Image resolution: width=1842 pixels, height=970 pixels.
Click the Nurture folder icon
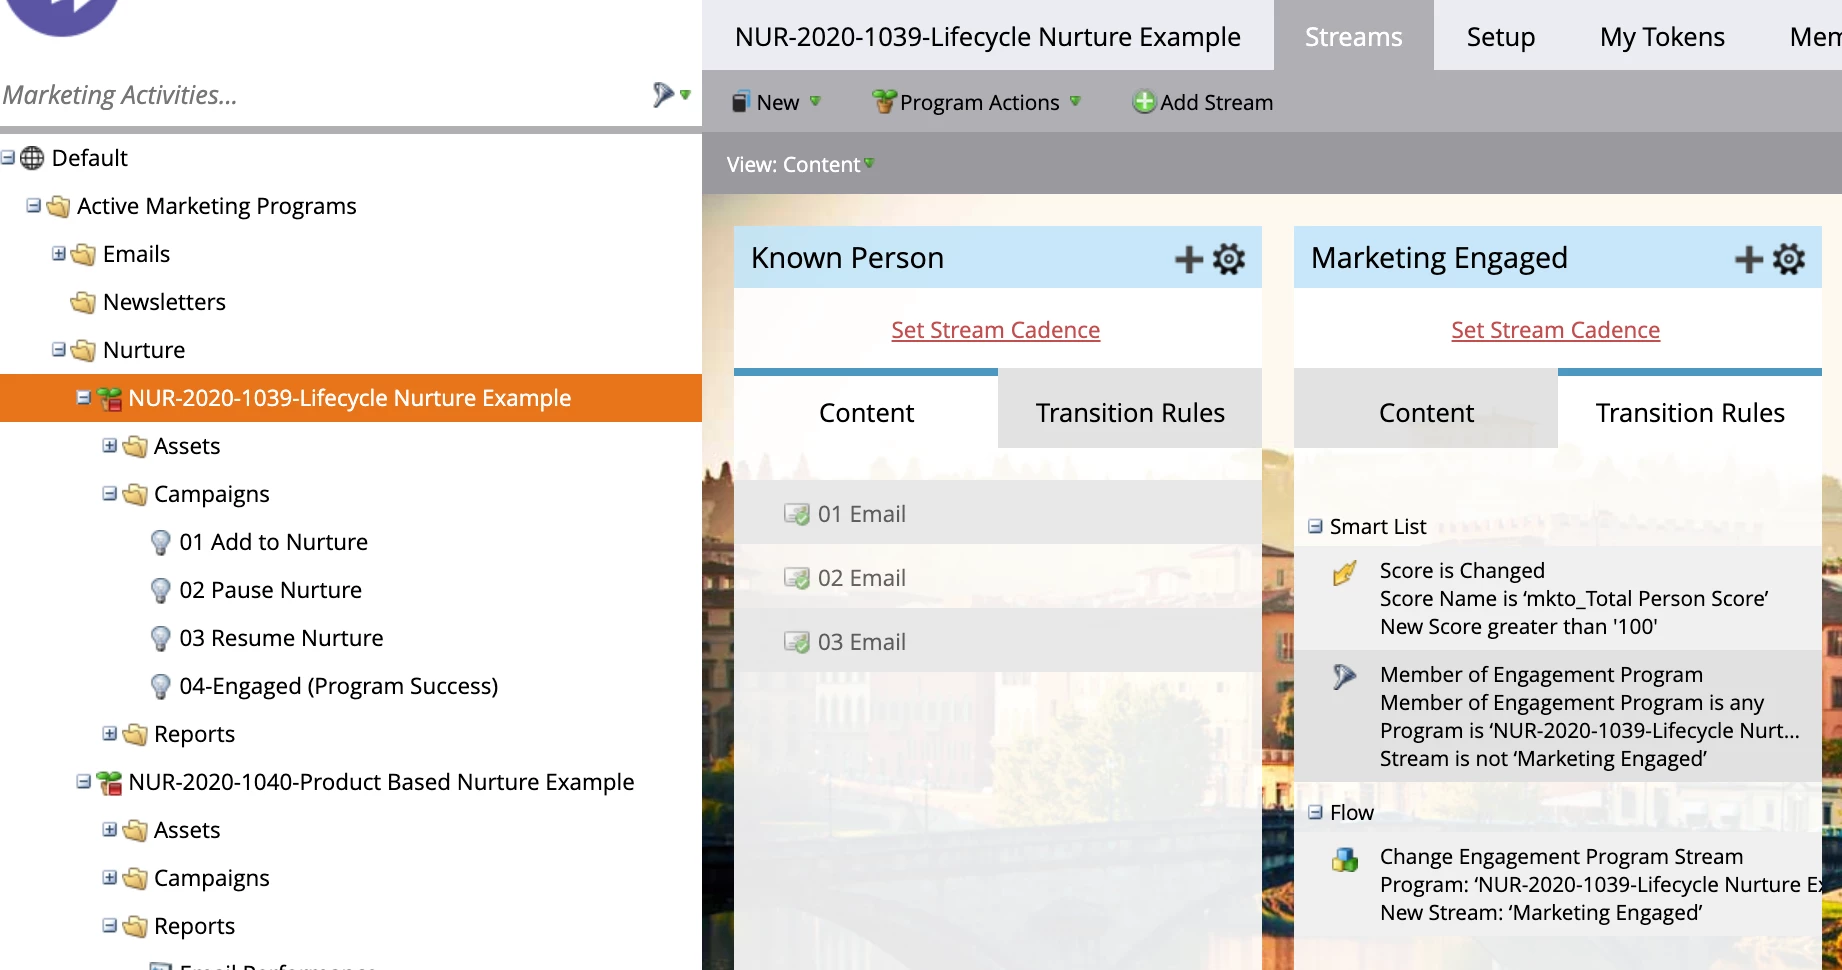pyautogui.click(x=83, y=350)
